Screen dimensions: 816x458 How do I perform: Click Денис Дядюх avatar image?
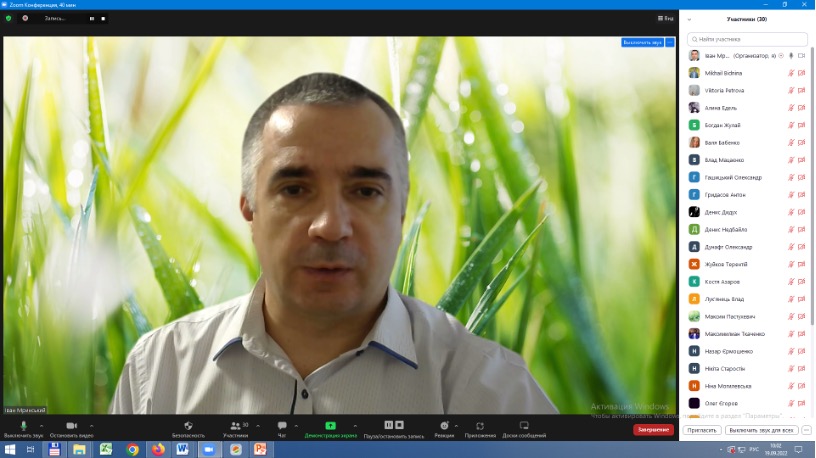pos(694,212)
